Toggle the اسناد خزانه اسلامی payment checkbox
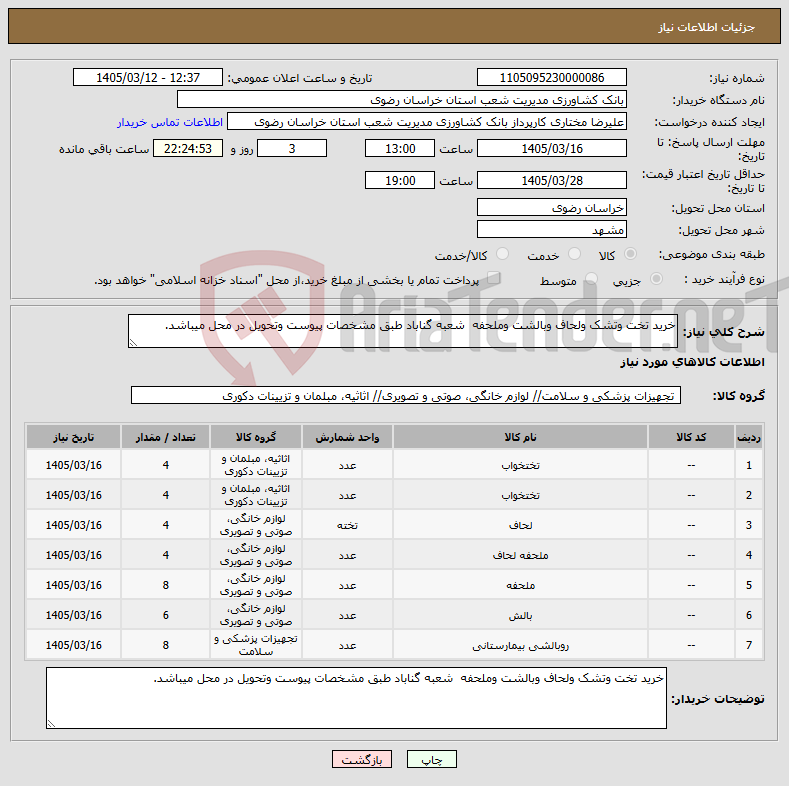The width and height of the screenshot is (789, 786). (x=494, y=278)
